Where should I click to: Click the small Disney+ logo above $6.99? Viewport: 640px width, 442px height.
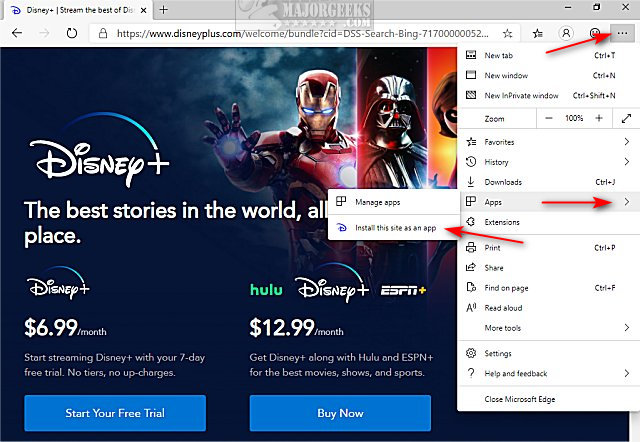pyautogui.click(x=58, y=282)
